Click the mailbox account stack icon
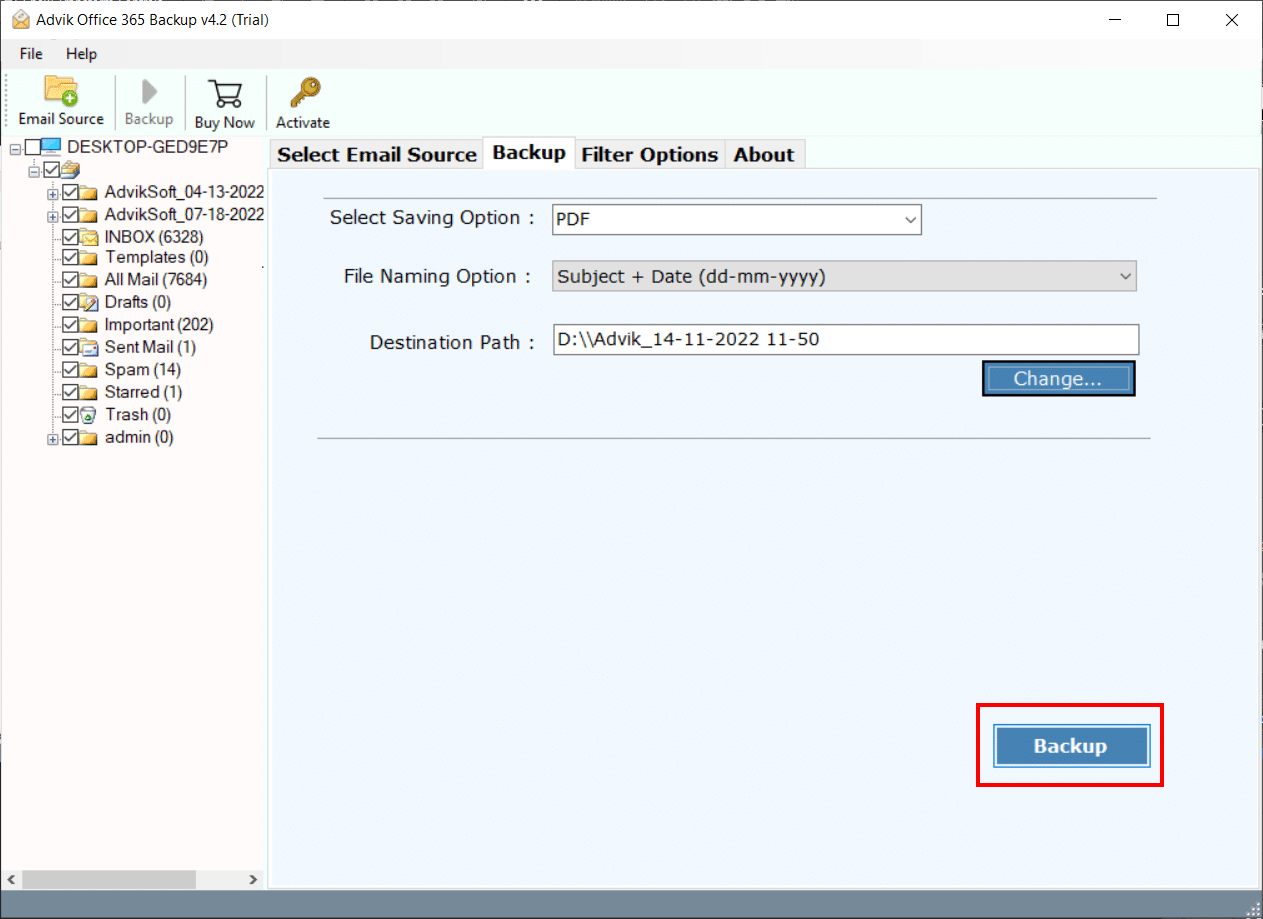1263x919 pixels. 69,169
